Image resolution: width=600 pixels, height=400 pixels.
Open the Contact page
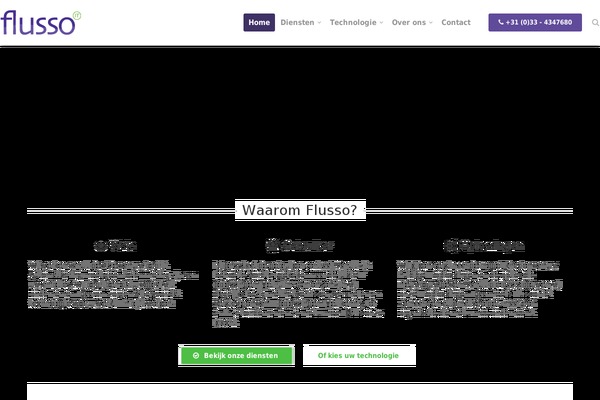tap(456, 23)
